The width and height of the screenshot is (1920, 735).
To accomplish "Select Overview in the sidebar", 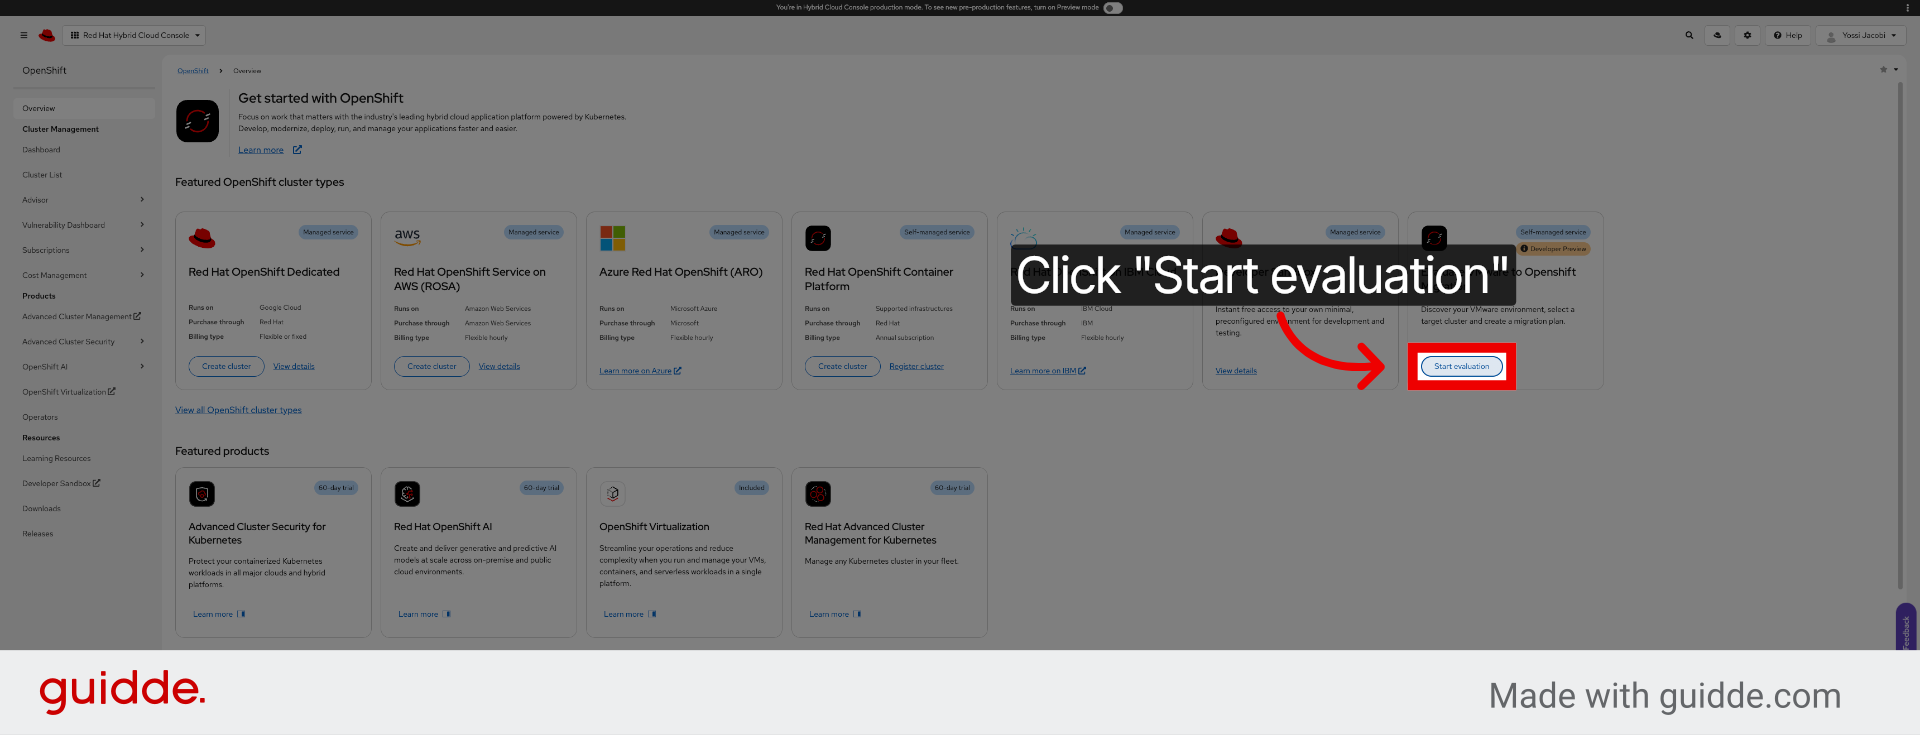I will point(84,108).
